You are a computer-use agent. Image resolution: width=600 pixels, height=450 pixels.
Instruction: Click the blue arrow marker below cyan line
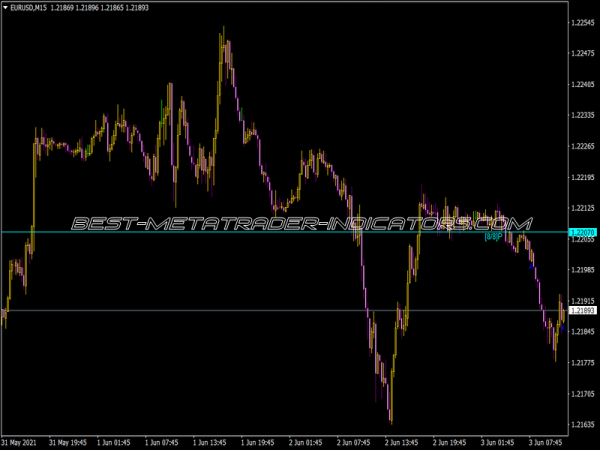(531, 266)
